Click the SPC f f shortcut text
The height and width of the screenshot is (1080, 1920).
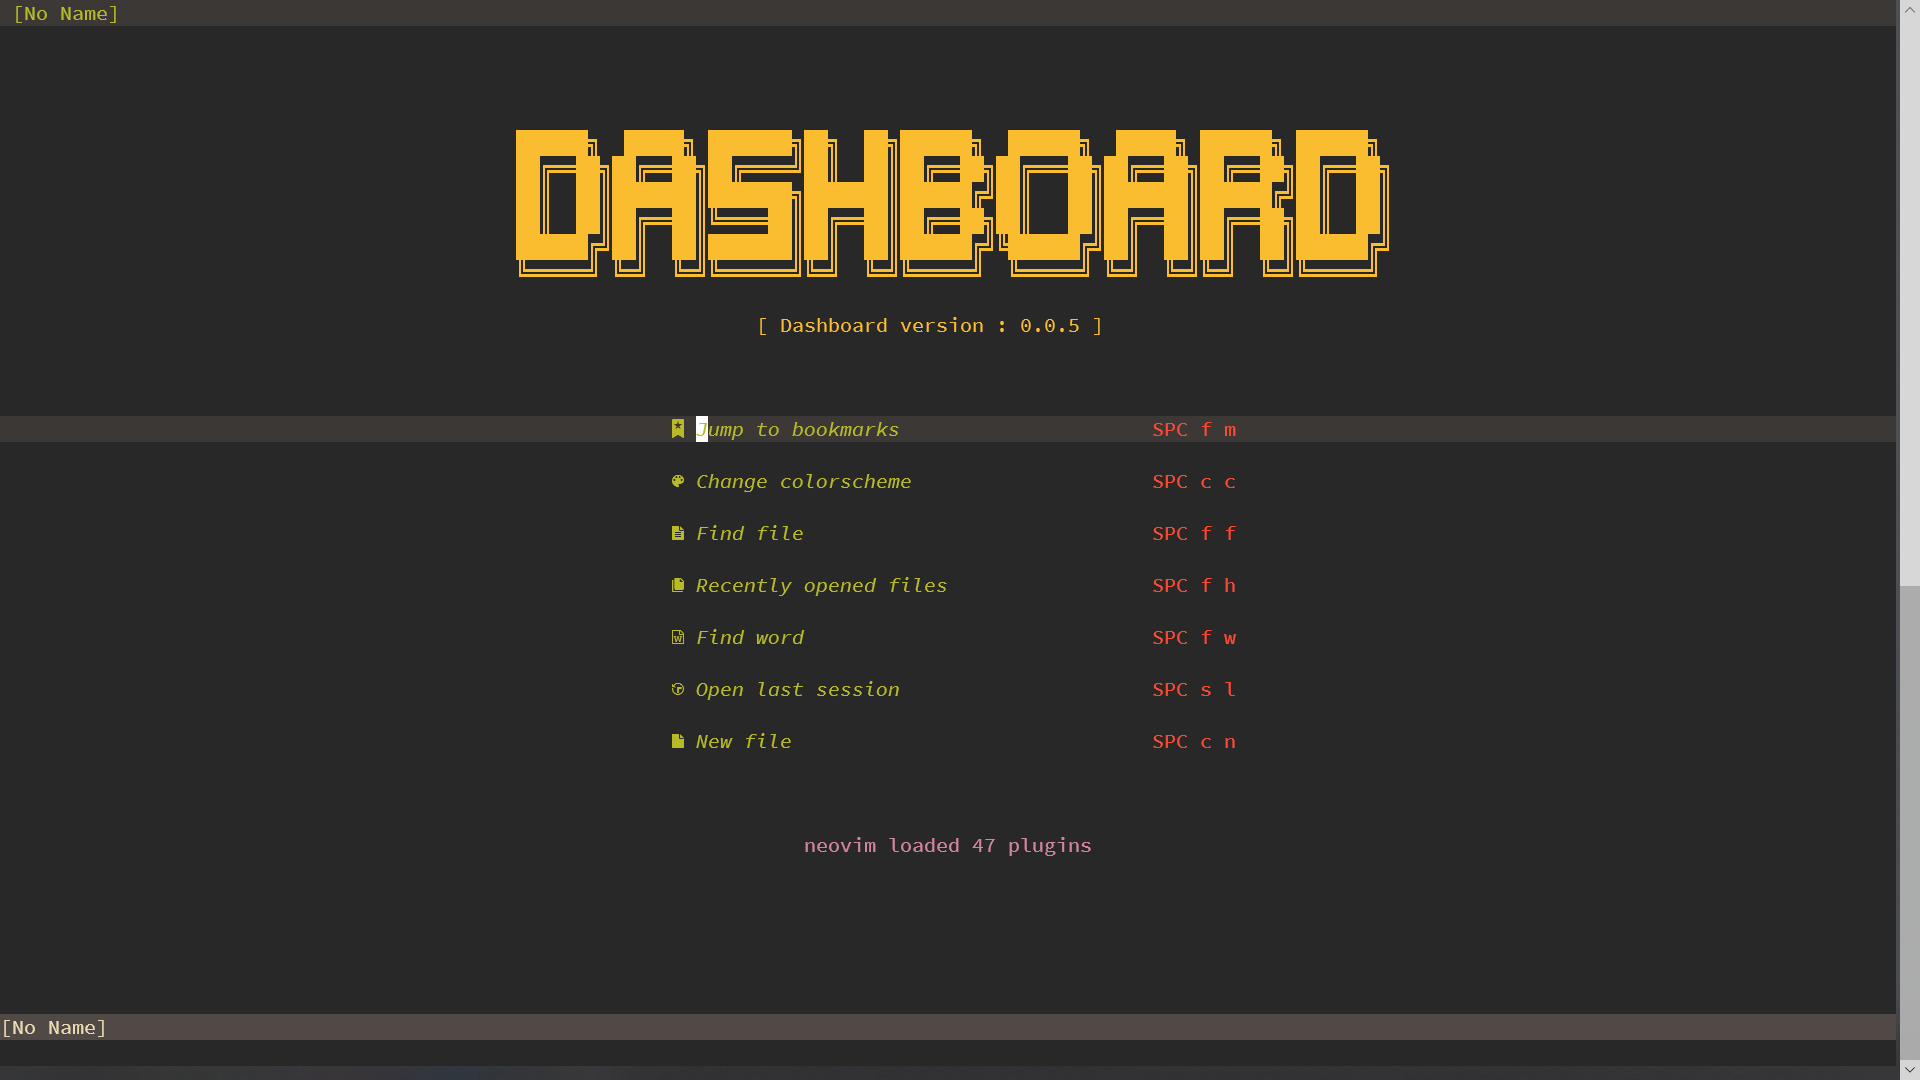point(1194,534)
